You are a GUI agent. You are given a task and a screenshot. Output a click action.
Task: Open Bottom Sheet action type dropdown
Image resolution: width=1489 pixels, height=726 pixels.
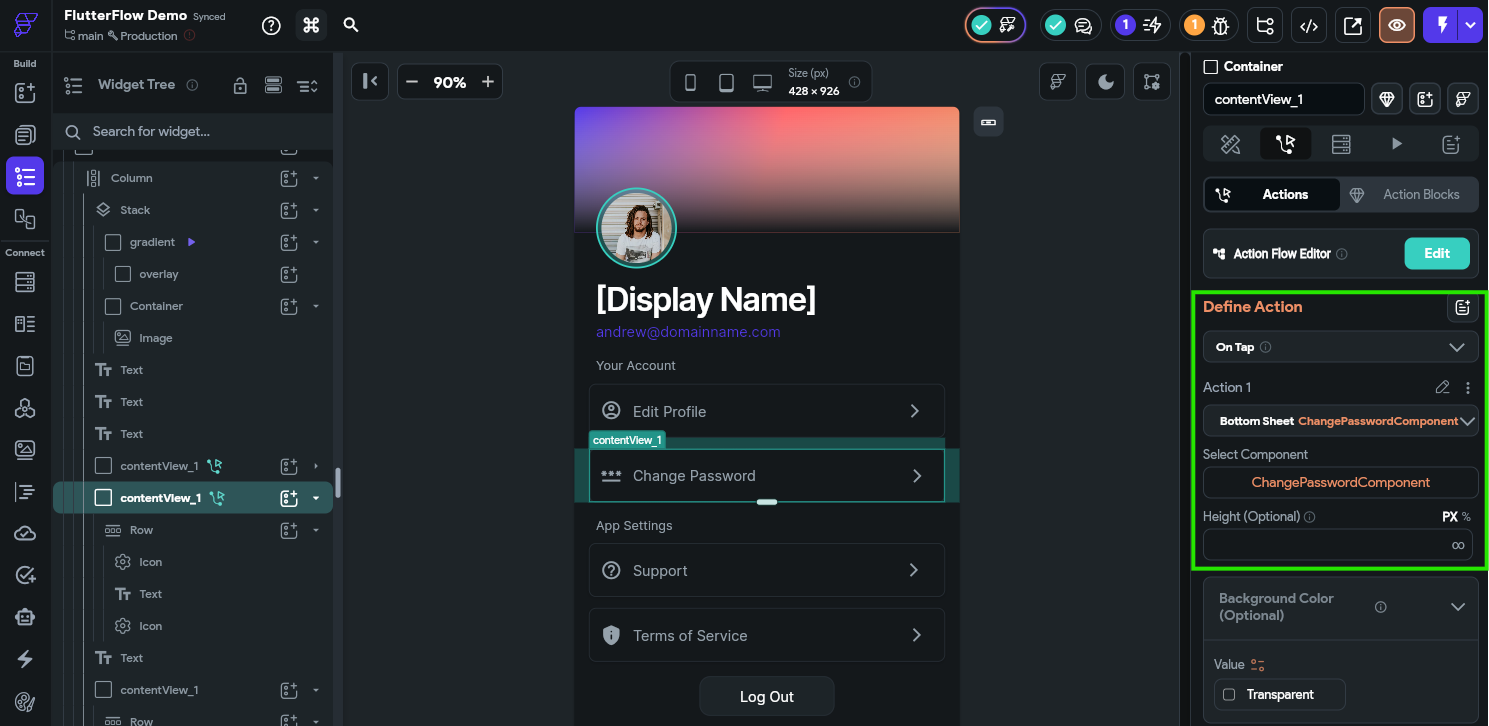(1340, 421)
